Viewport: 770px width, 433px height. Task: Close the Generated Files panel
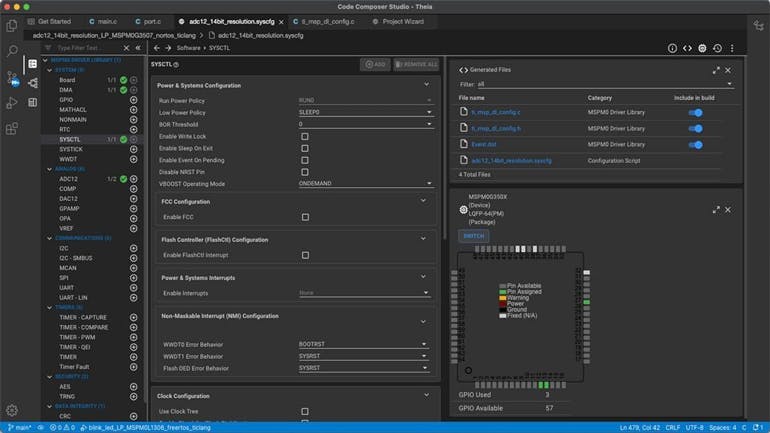(x=728, y=71)
